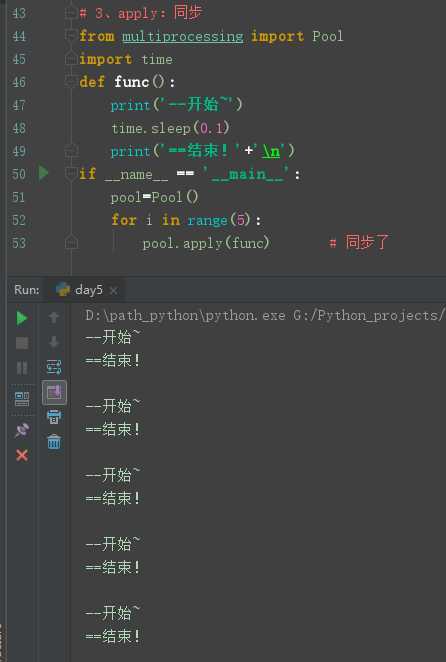Click the Restore Layout icon in Run panel
This screenshot has height=662, width=446.
click(22, 399)
